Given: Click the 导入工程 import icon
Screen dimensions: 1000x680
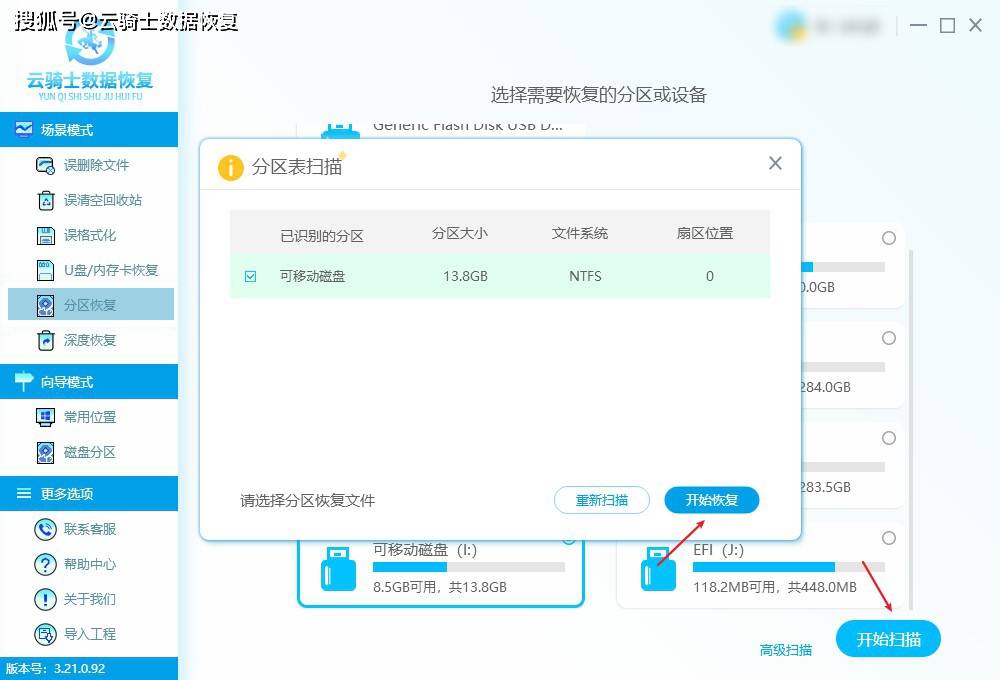Looking at the screenshot, I should pos(45,635).
